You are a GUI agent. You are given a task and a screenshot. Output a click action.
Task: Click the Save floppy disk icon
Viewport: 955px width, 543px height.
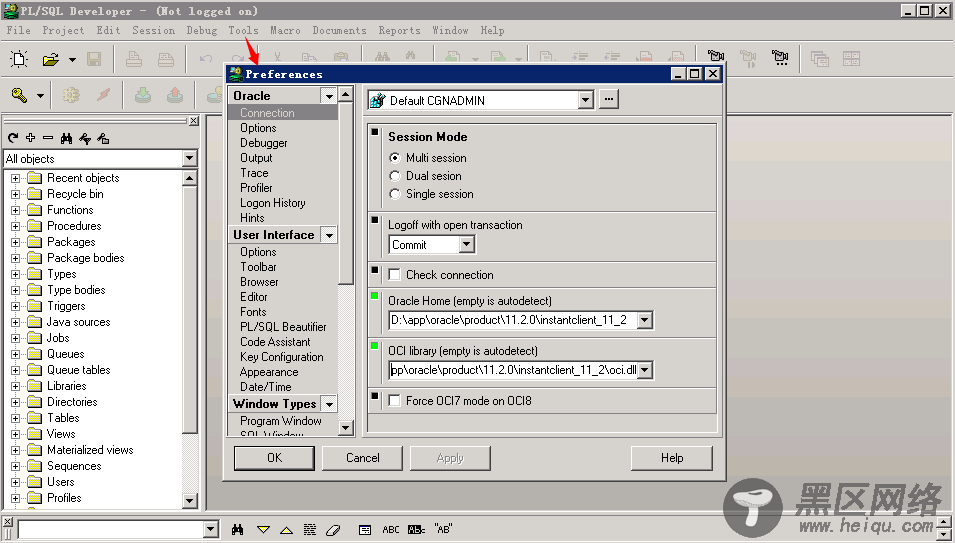[x=94, y=59]
